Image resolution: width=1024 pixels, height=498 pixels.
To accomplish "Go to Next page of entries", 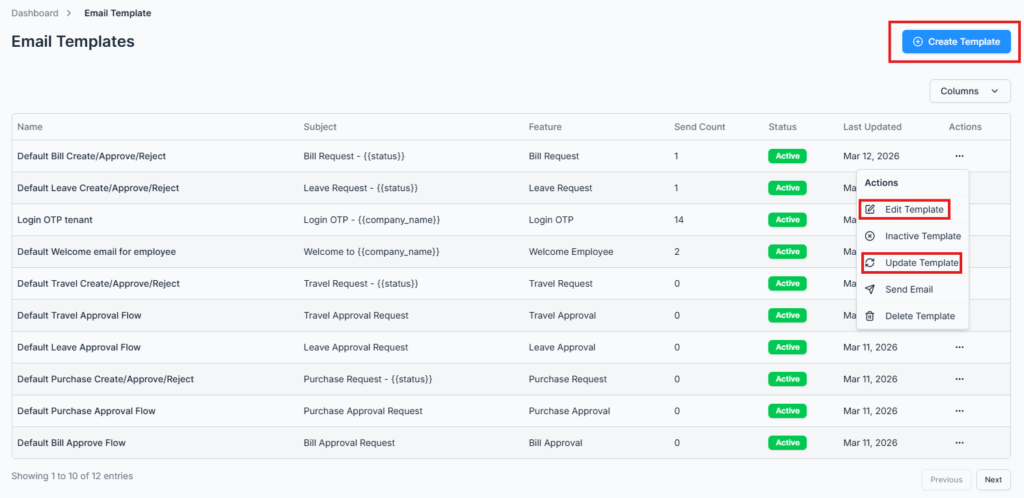I will [993, 479].
